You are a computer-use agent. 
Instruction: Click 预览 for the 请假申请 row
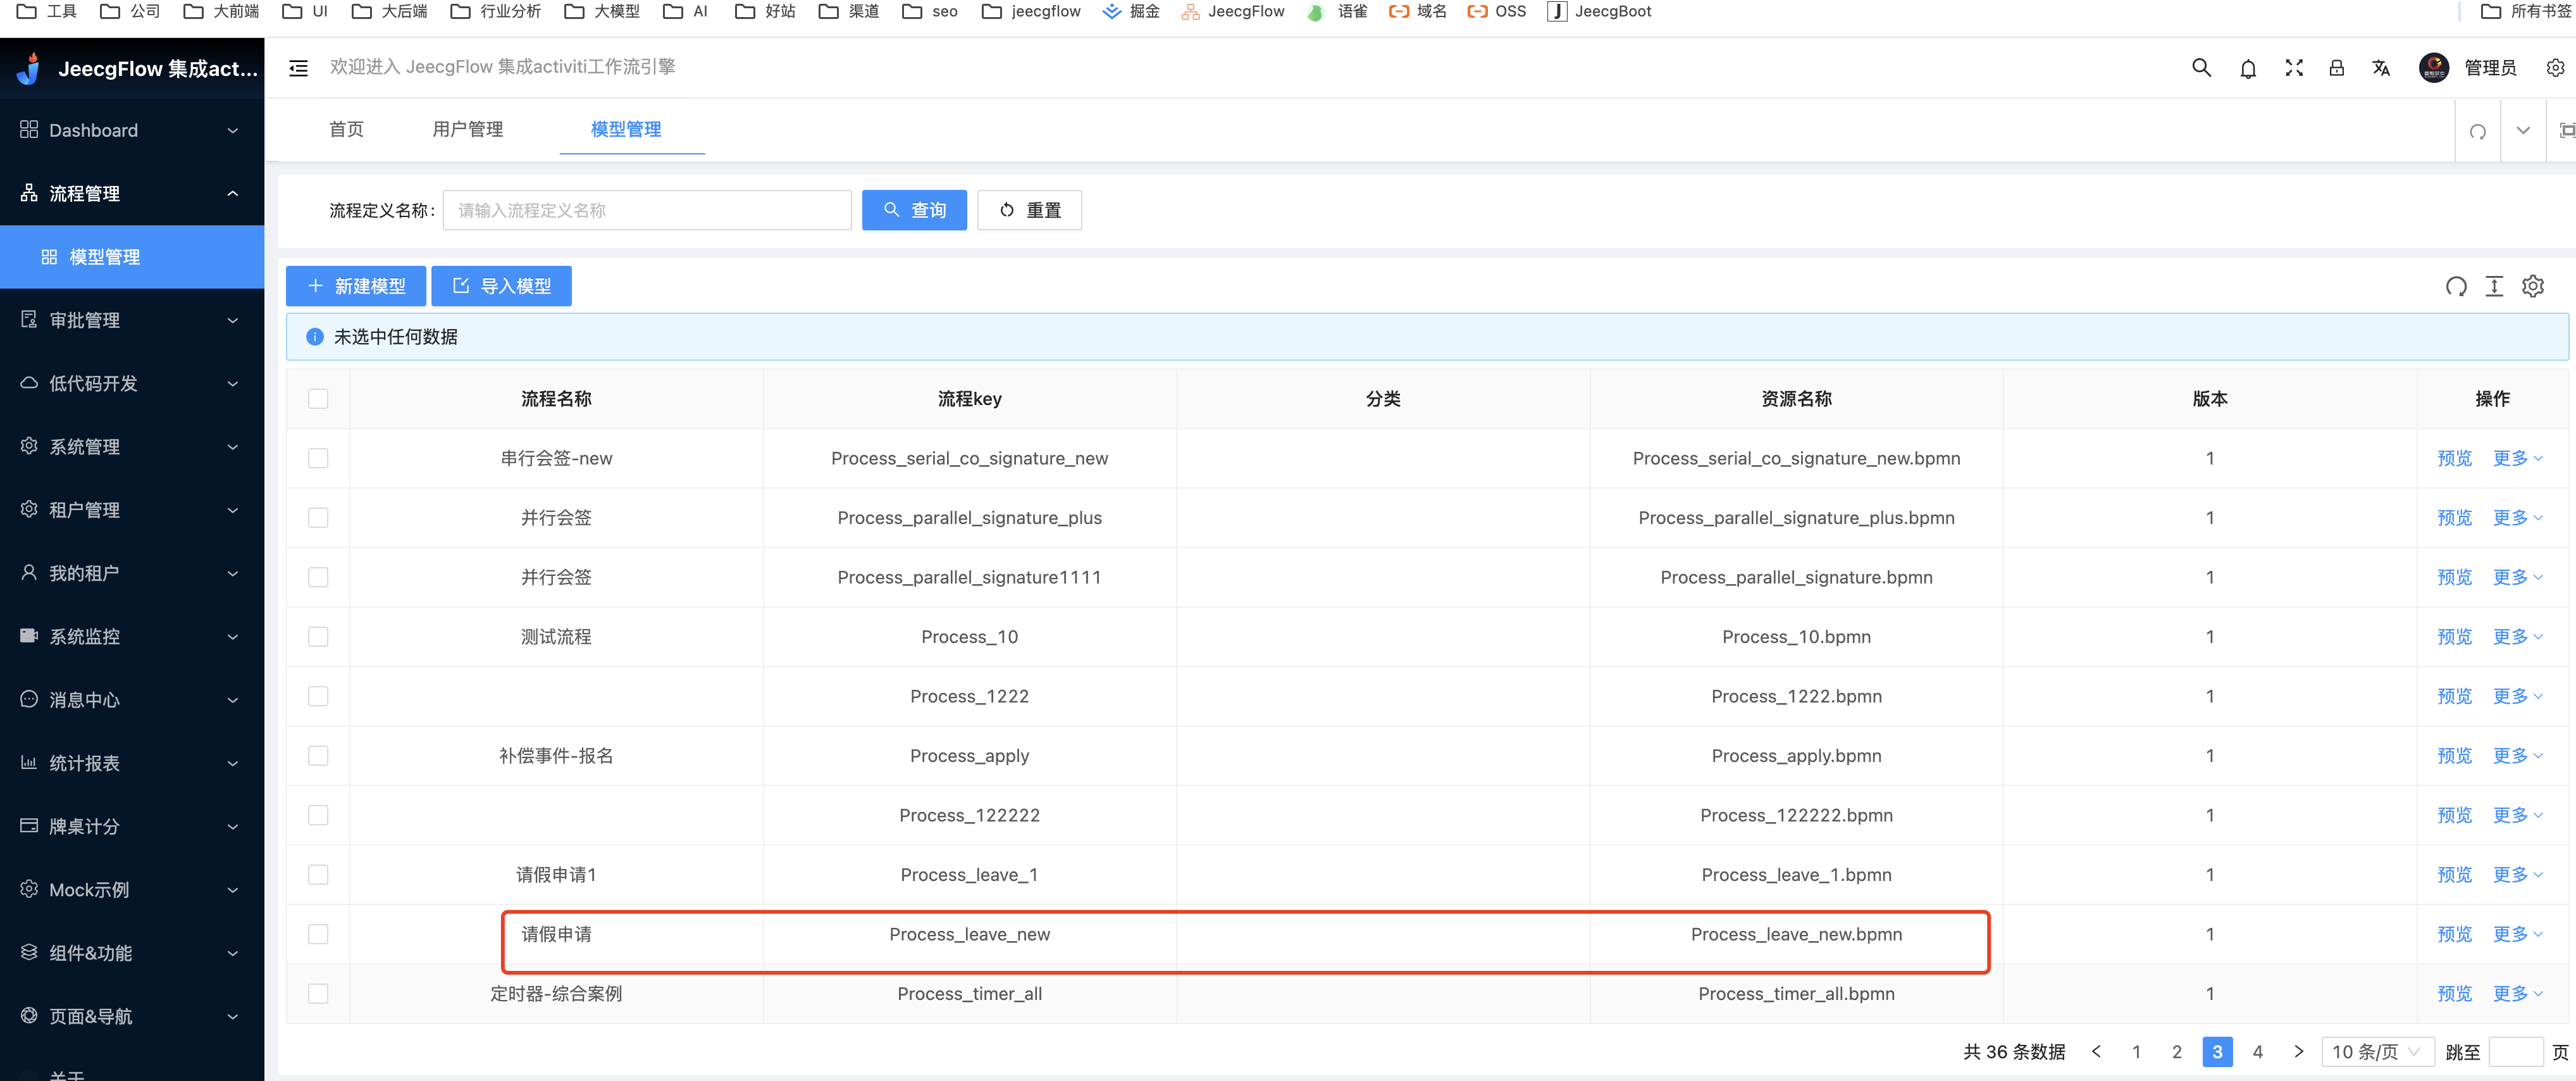[2454, 934]
